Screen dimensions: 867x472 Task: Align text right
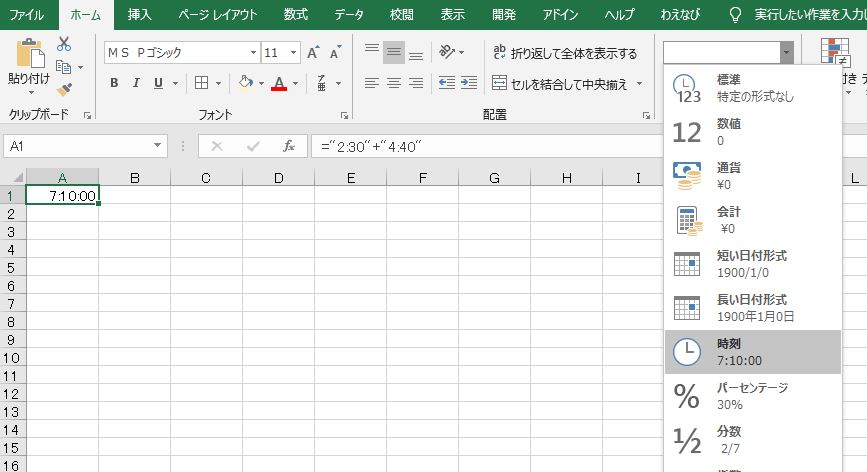click(x=416, y=83)
